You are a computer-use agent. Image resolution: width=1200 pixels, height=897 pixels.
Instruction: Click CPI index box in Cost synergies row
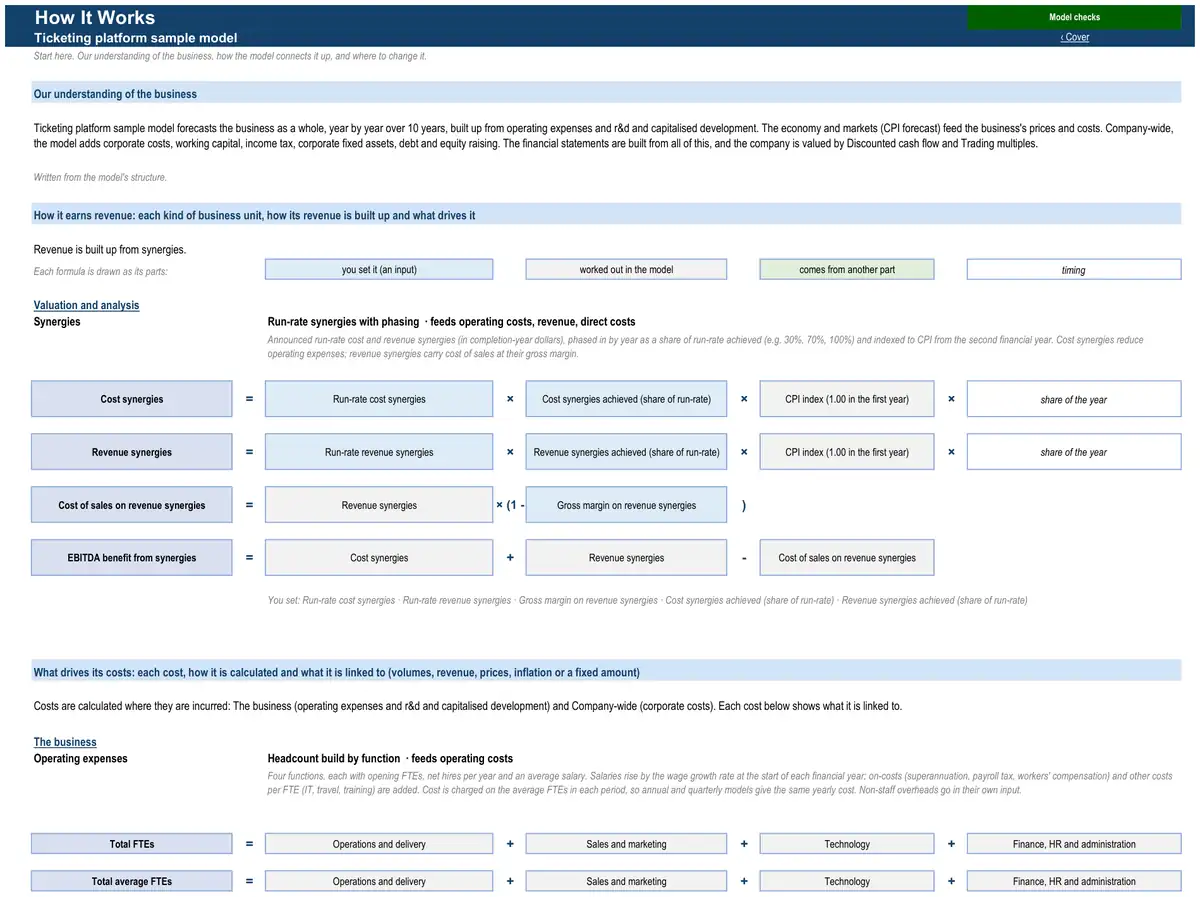[847, 399]
